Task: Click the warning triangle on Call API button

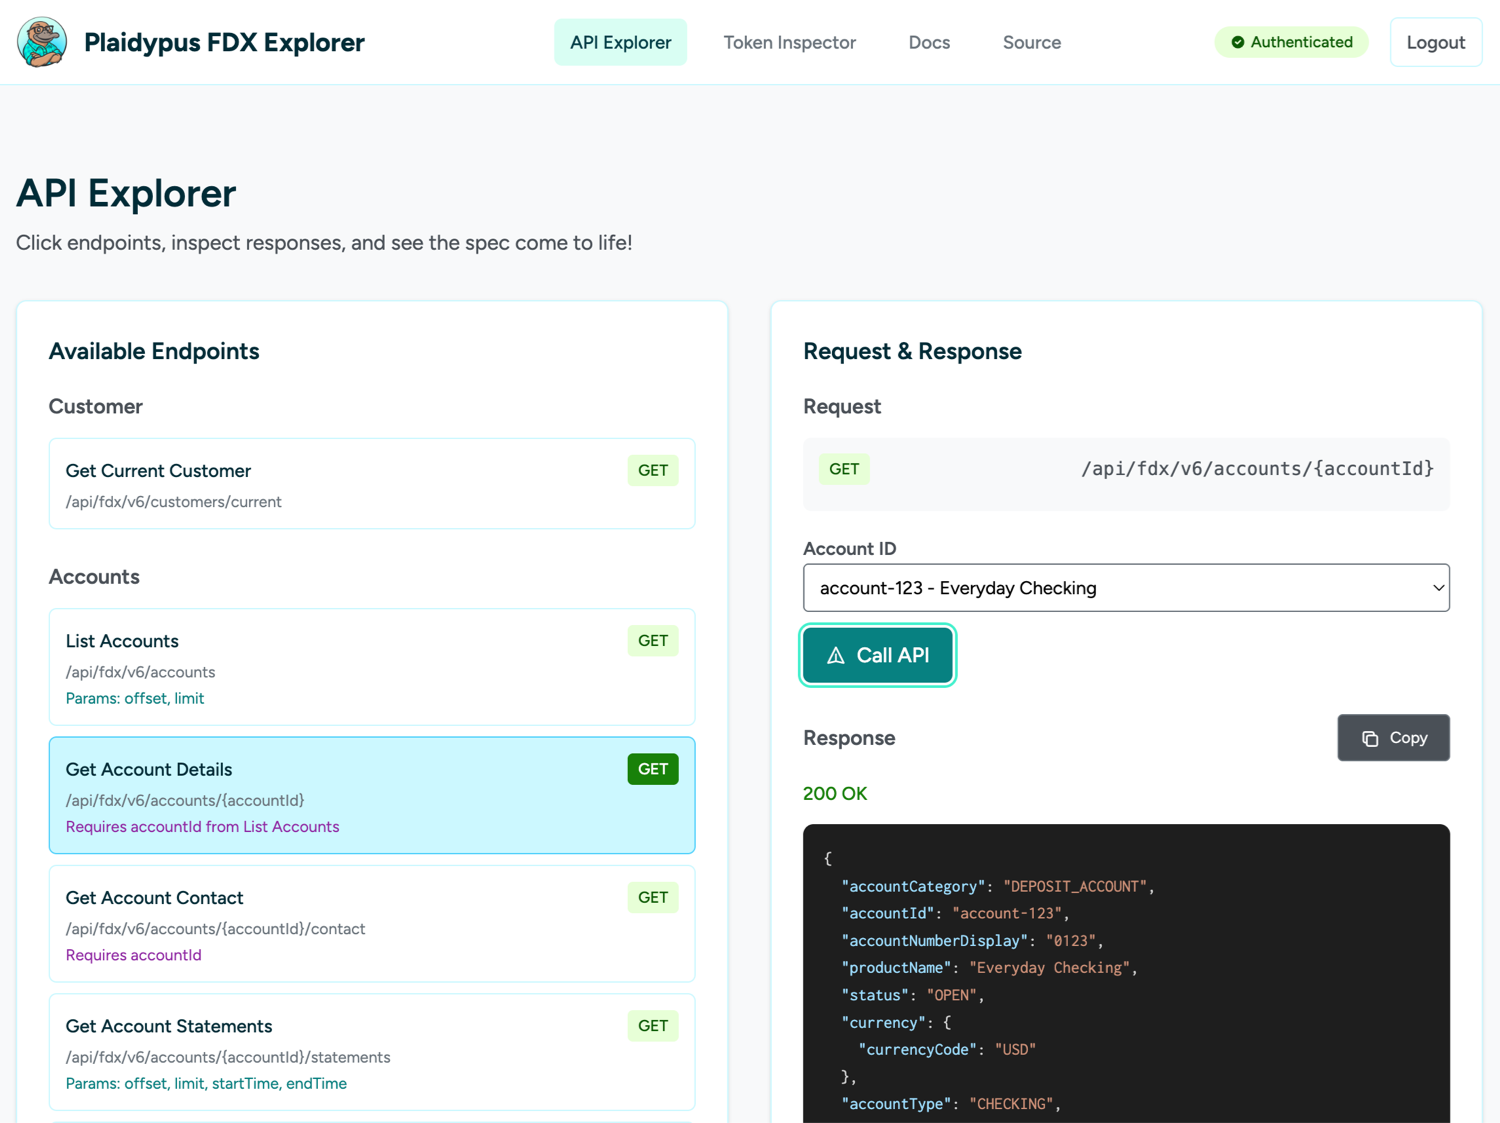Action: pos(836,655)
